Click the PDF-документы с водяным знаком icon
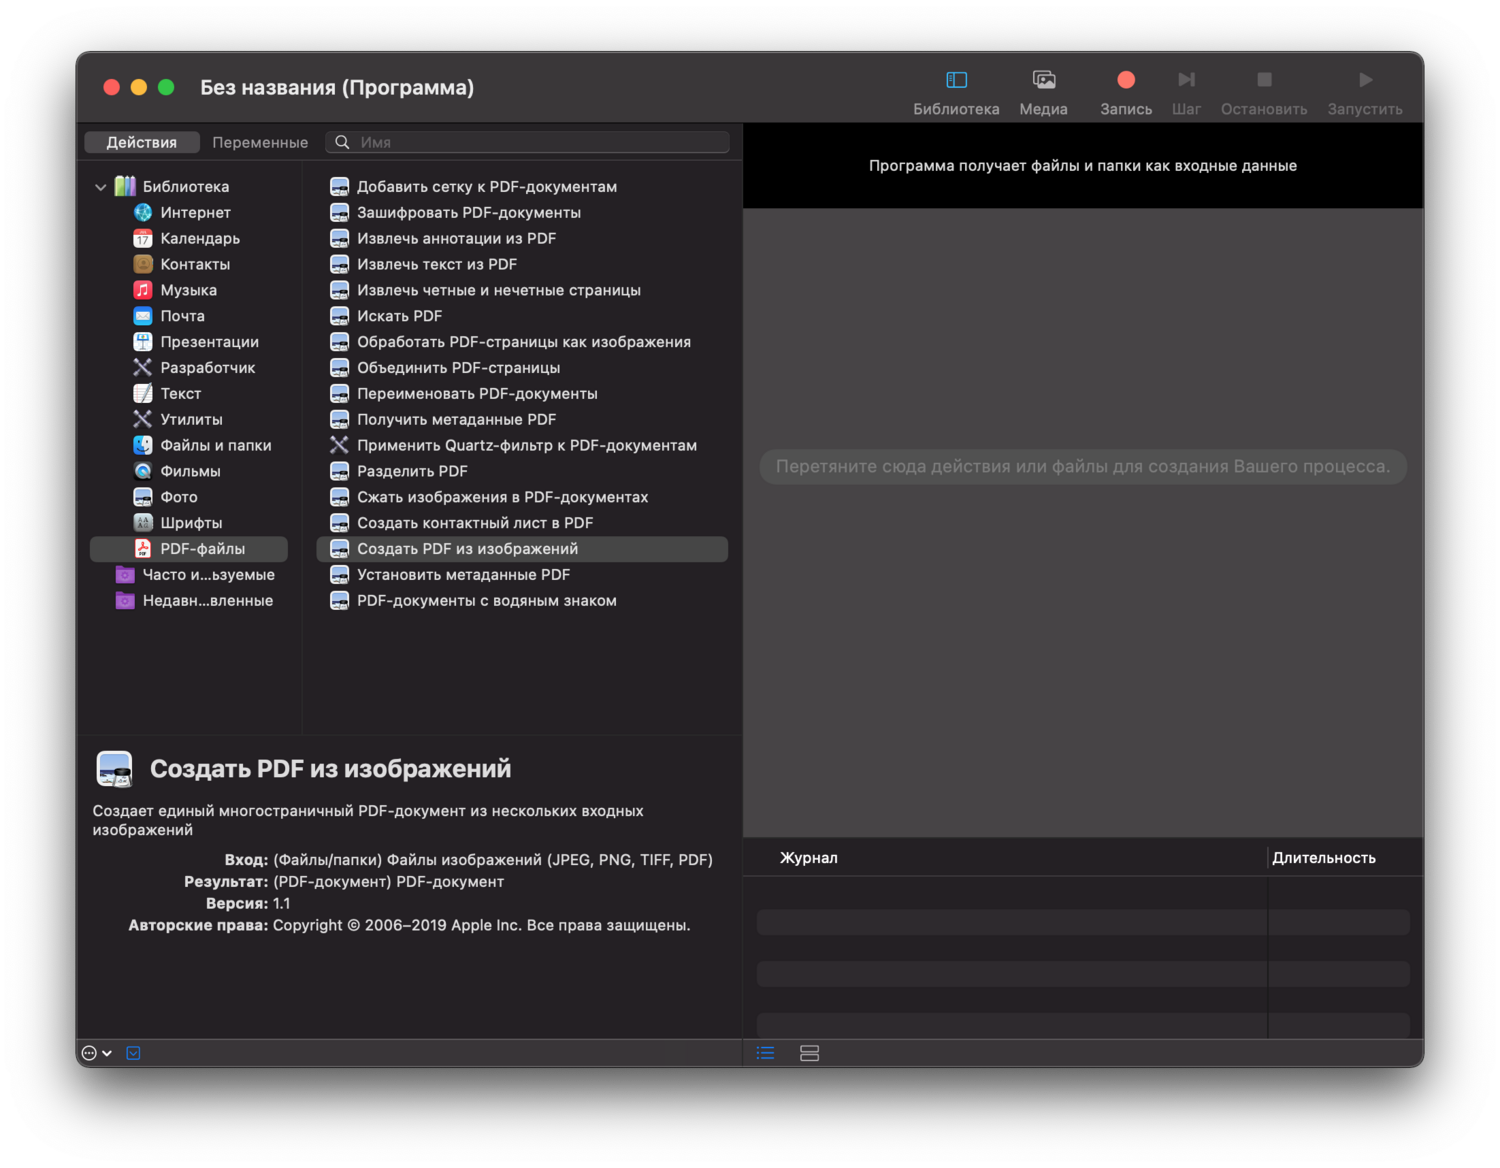Image resolution: width=1500 pixels, height=1168 pixels. (340, 601)
